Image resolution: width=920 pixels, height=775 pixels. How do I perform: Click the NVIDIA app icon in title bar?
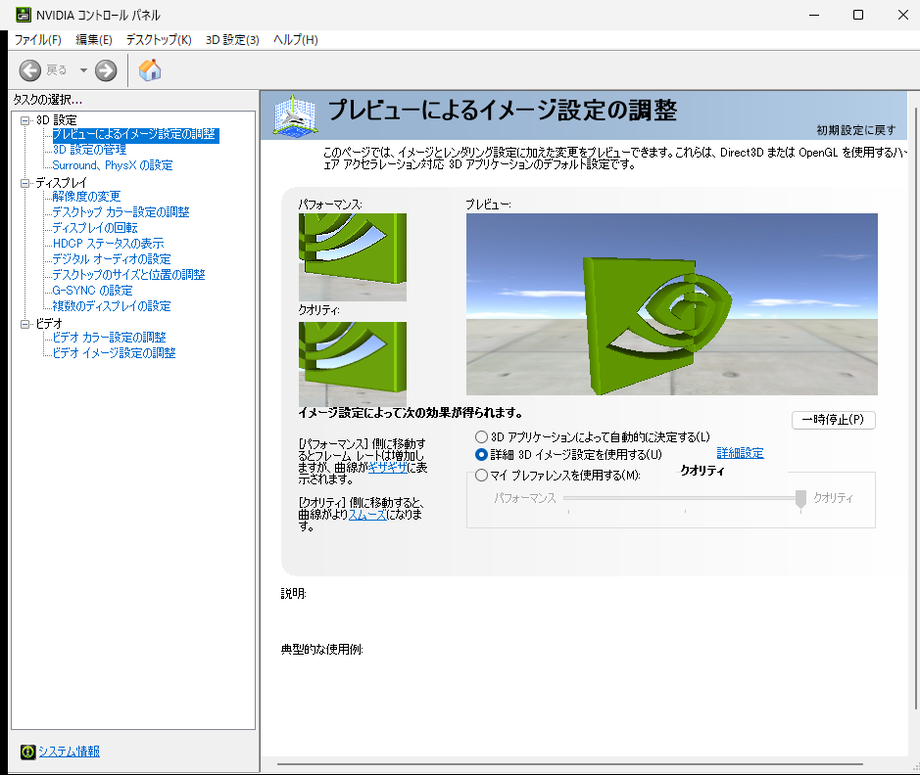23,15
